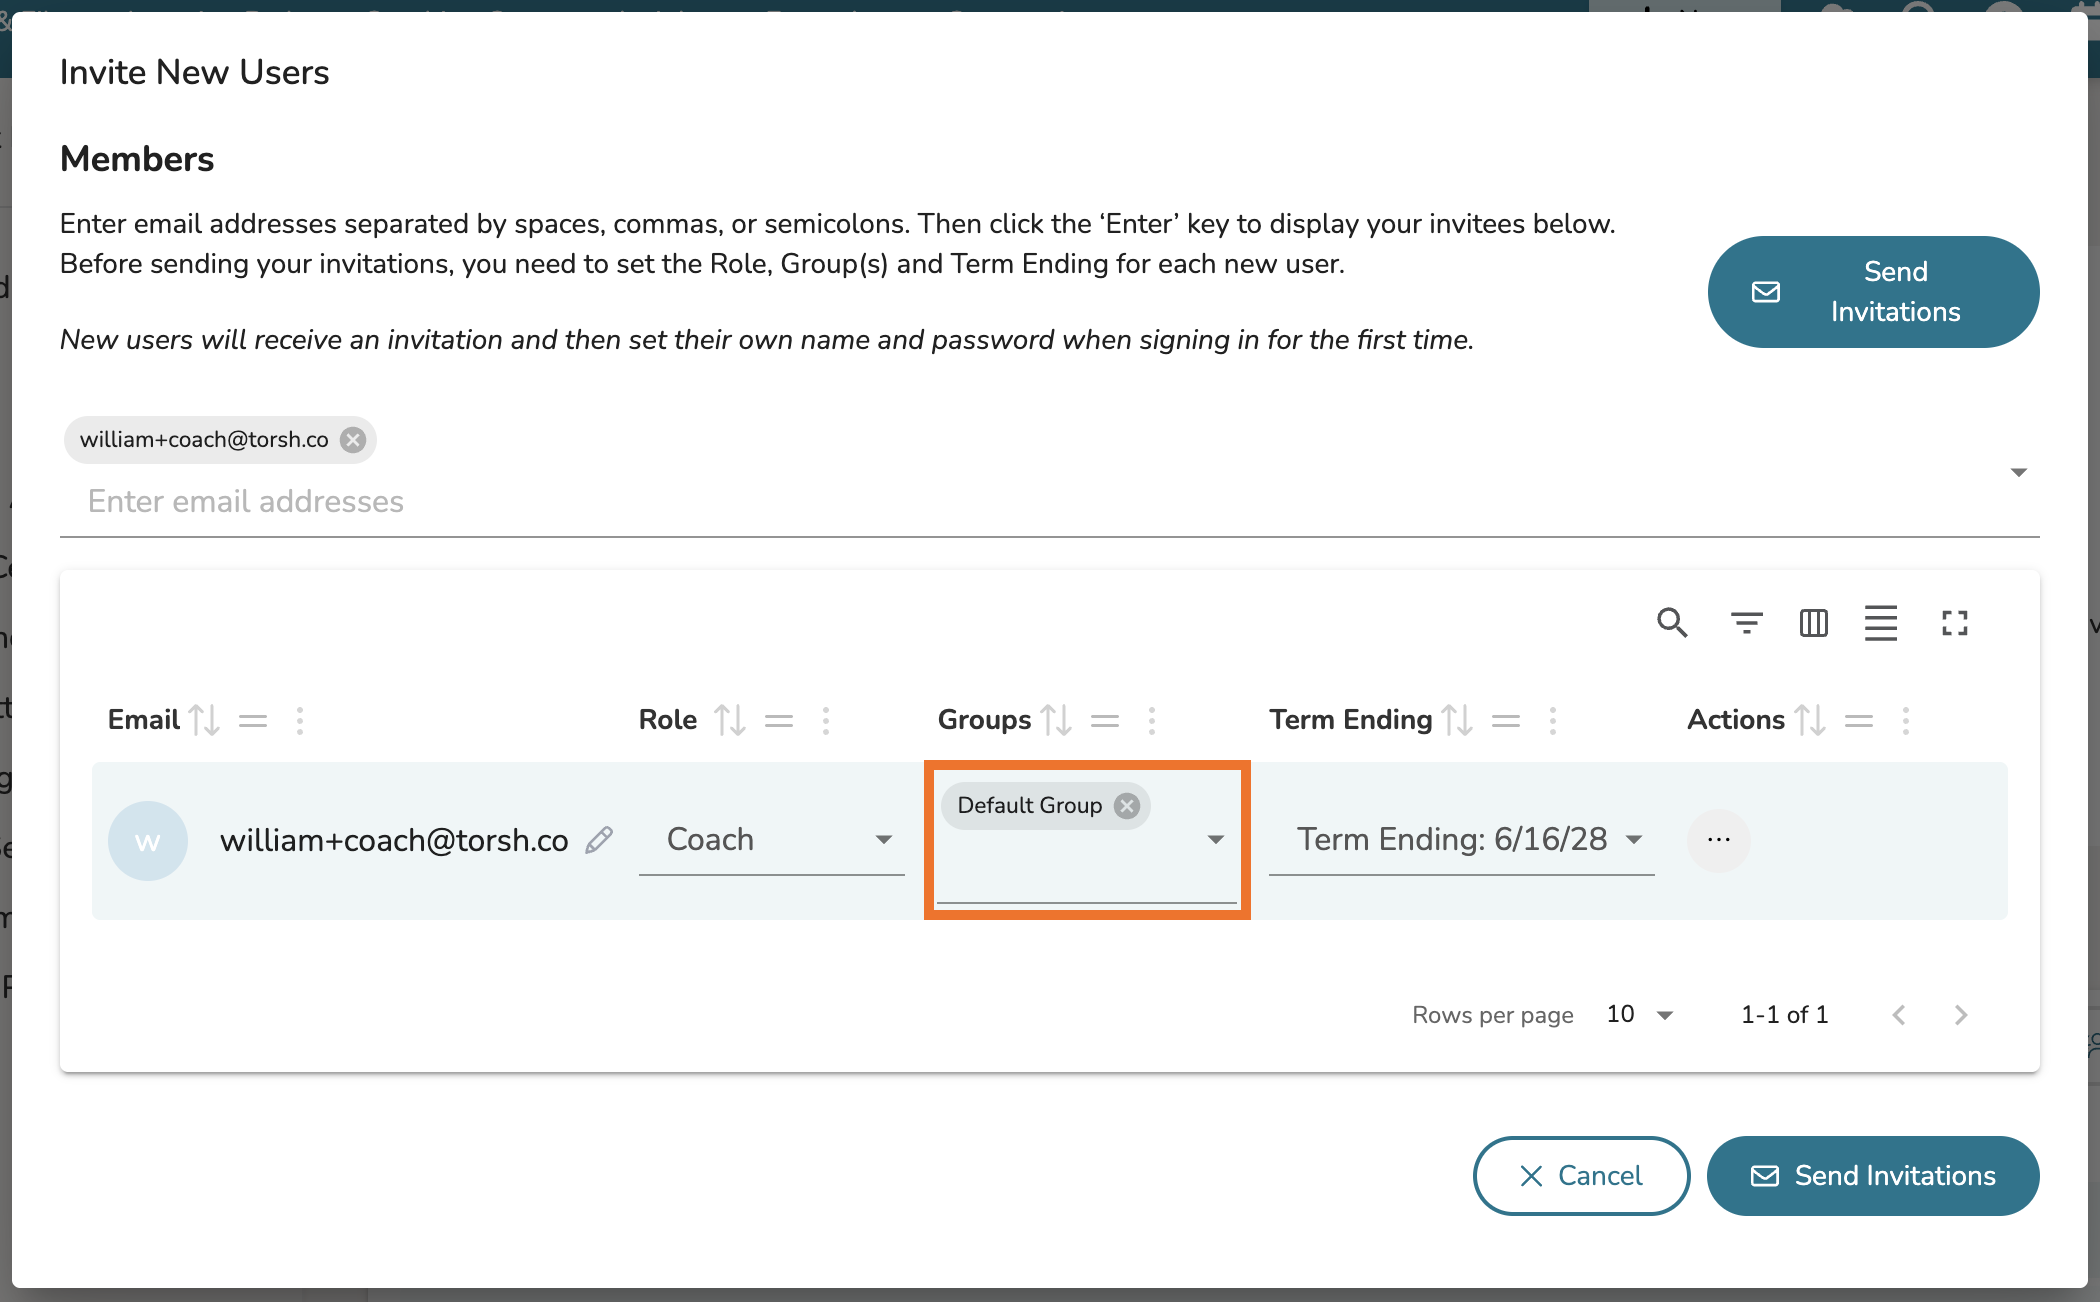The width and height of the screenshot is (2100, 1302).
Task: Expand Groups selection dropdown arrow
Action: (1216, 840)
